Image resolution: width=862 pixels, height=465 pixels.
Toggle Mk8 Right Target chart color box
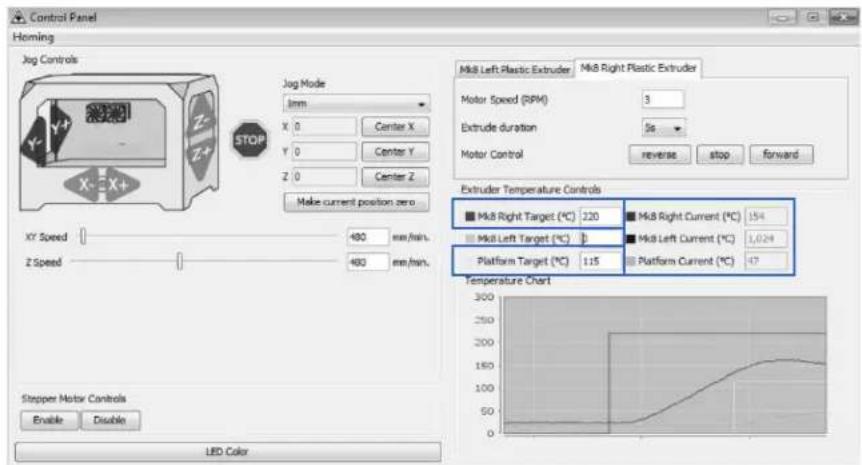tap(469, 217)
